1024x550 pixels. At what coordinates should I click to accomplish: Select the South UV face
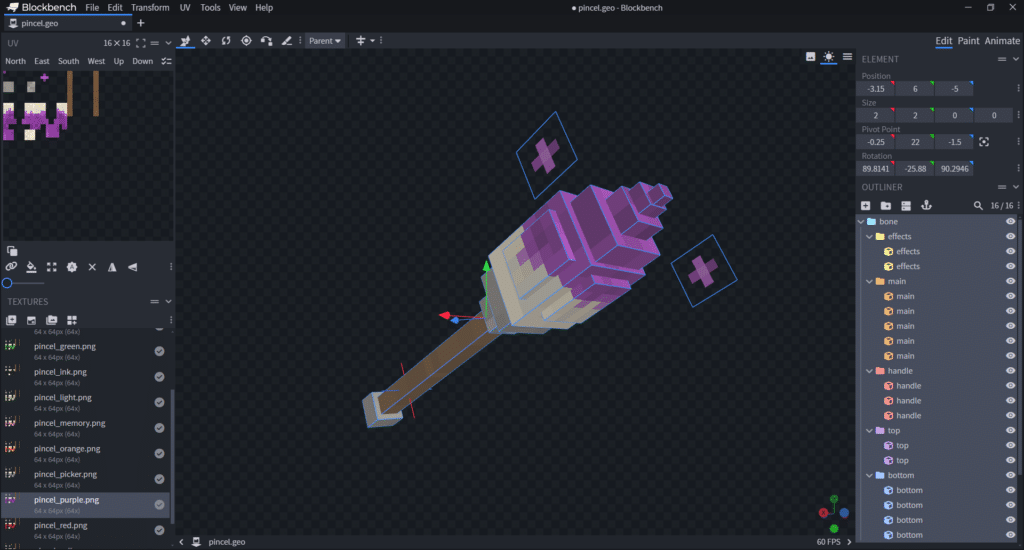click(x=69, y=61)
